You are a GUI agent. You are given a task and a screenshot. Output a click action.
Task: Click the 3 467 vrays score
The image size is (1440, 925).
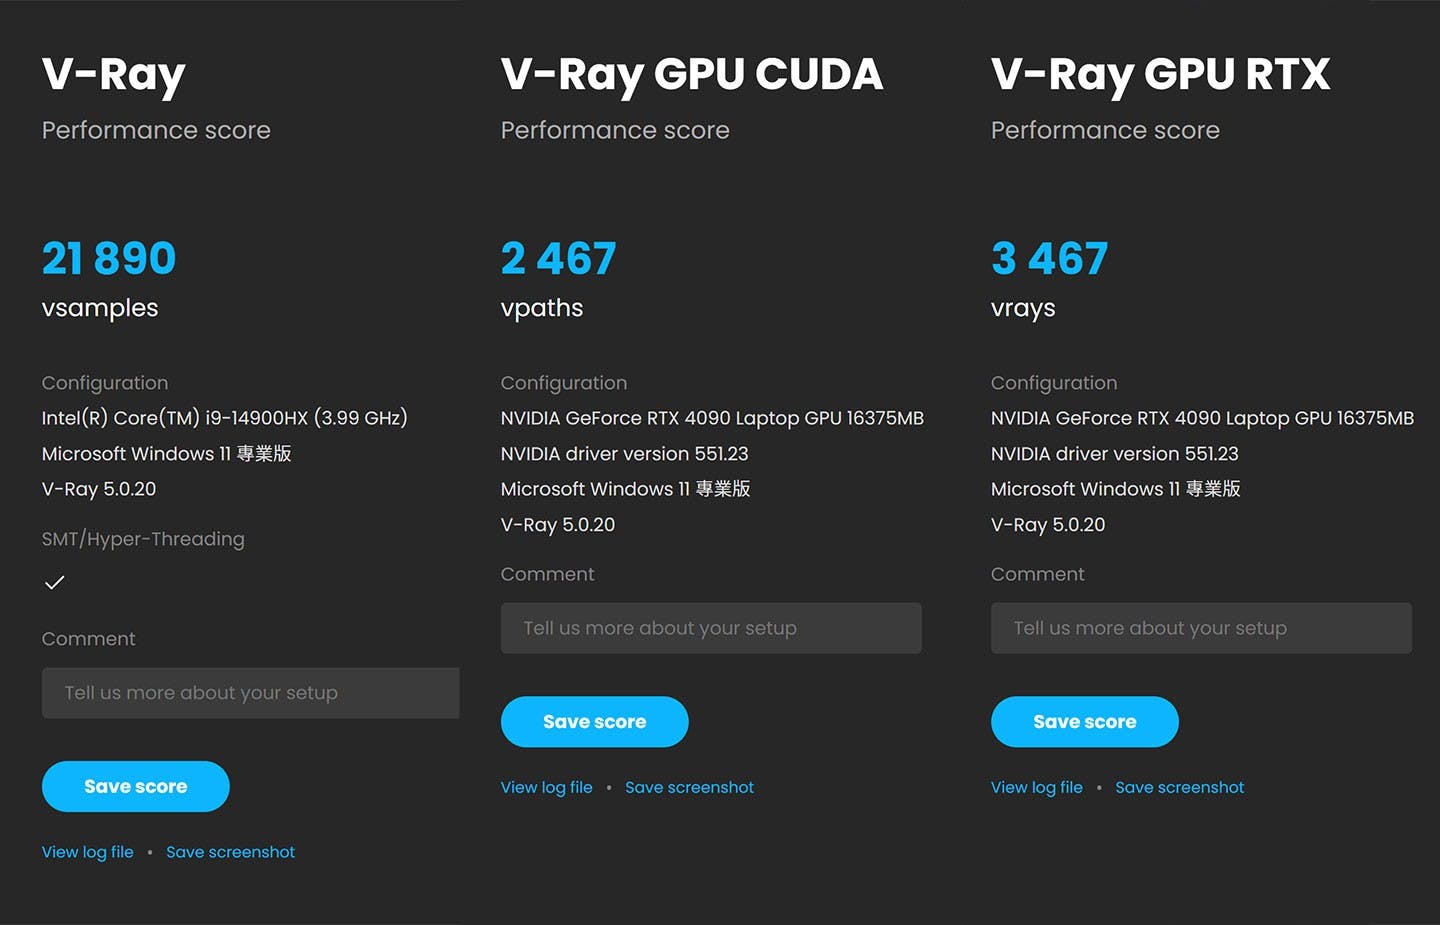tap(1049, 259)
